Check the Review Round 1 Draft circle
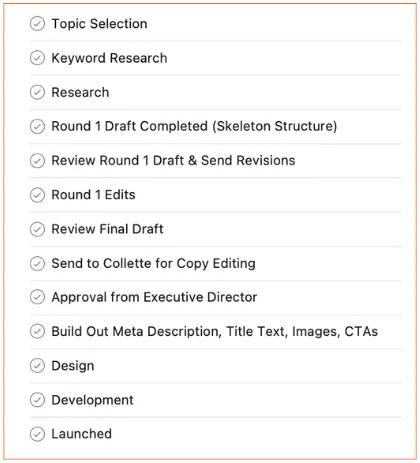Screen dimensions: 420x463 tap(37, 161)
